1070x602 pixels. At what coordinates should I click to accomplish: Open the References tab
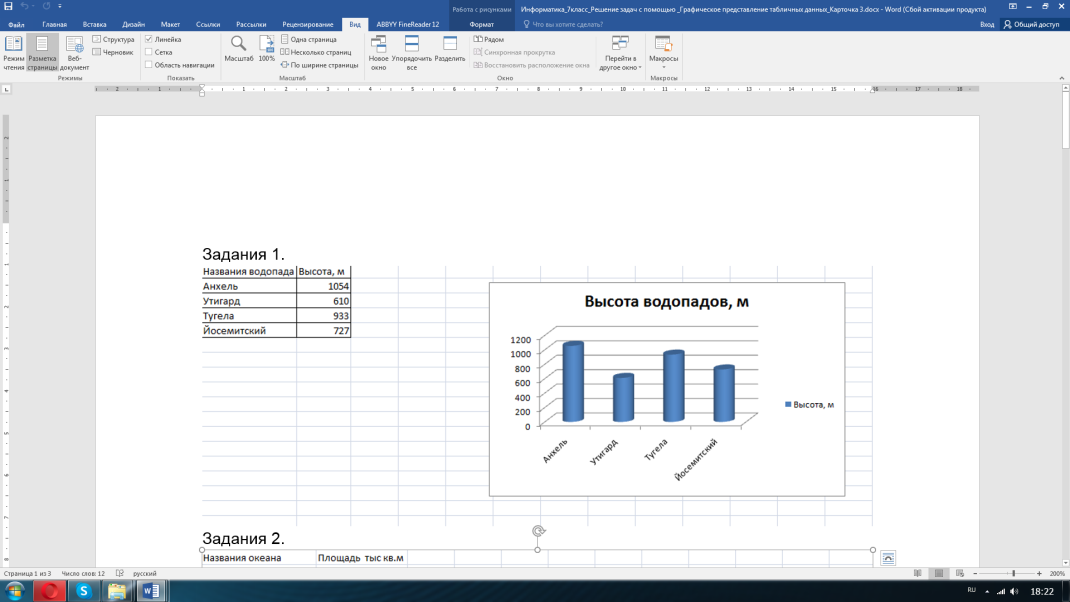[208, 25]
